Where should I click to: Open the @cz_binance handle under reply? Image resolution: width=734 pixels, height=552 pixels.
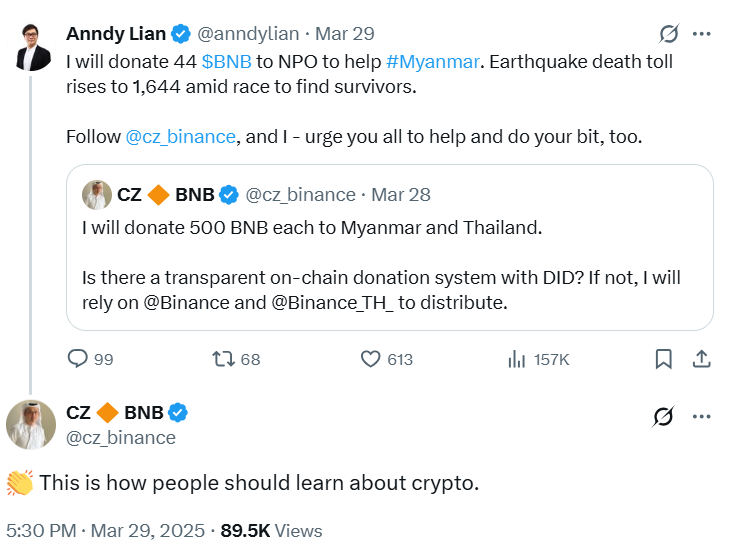(121, 437)
